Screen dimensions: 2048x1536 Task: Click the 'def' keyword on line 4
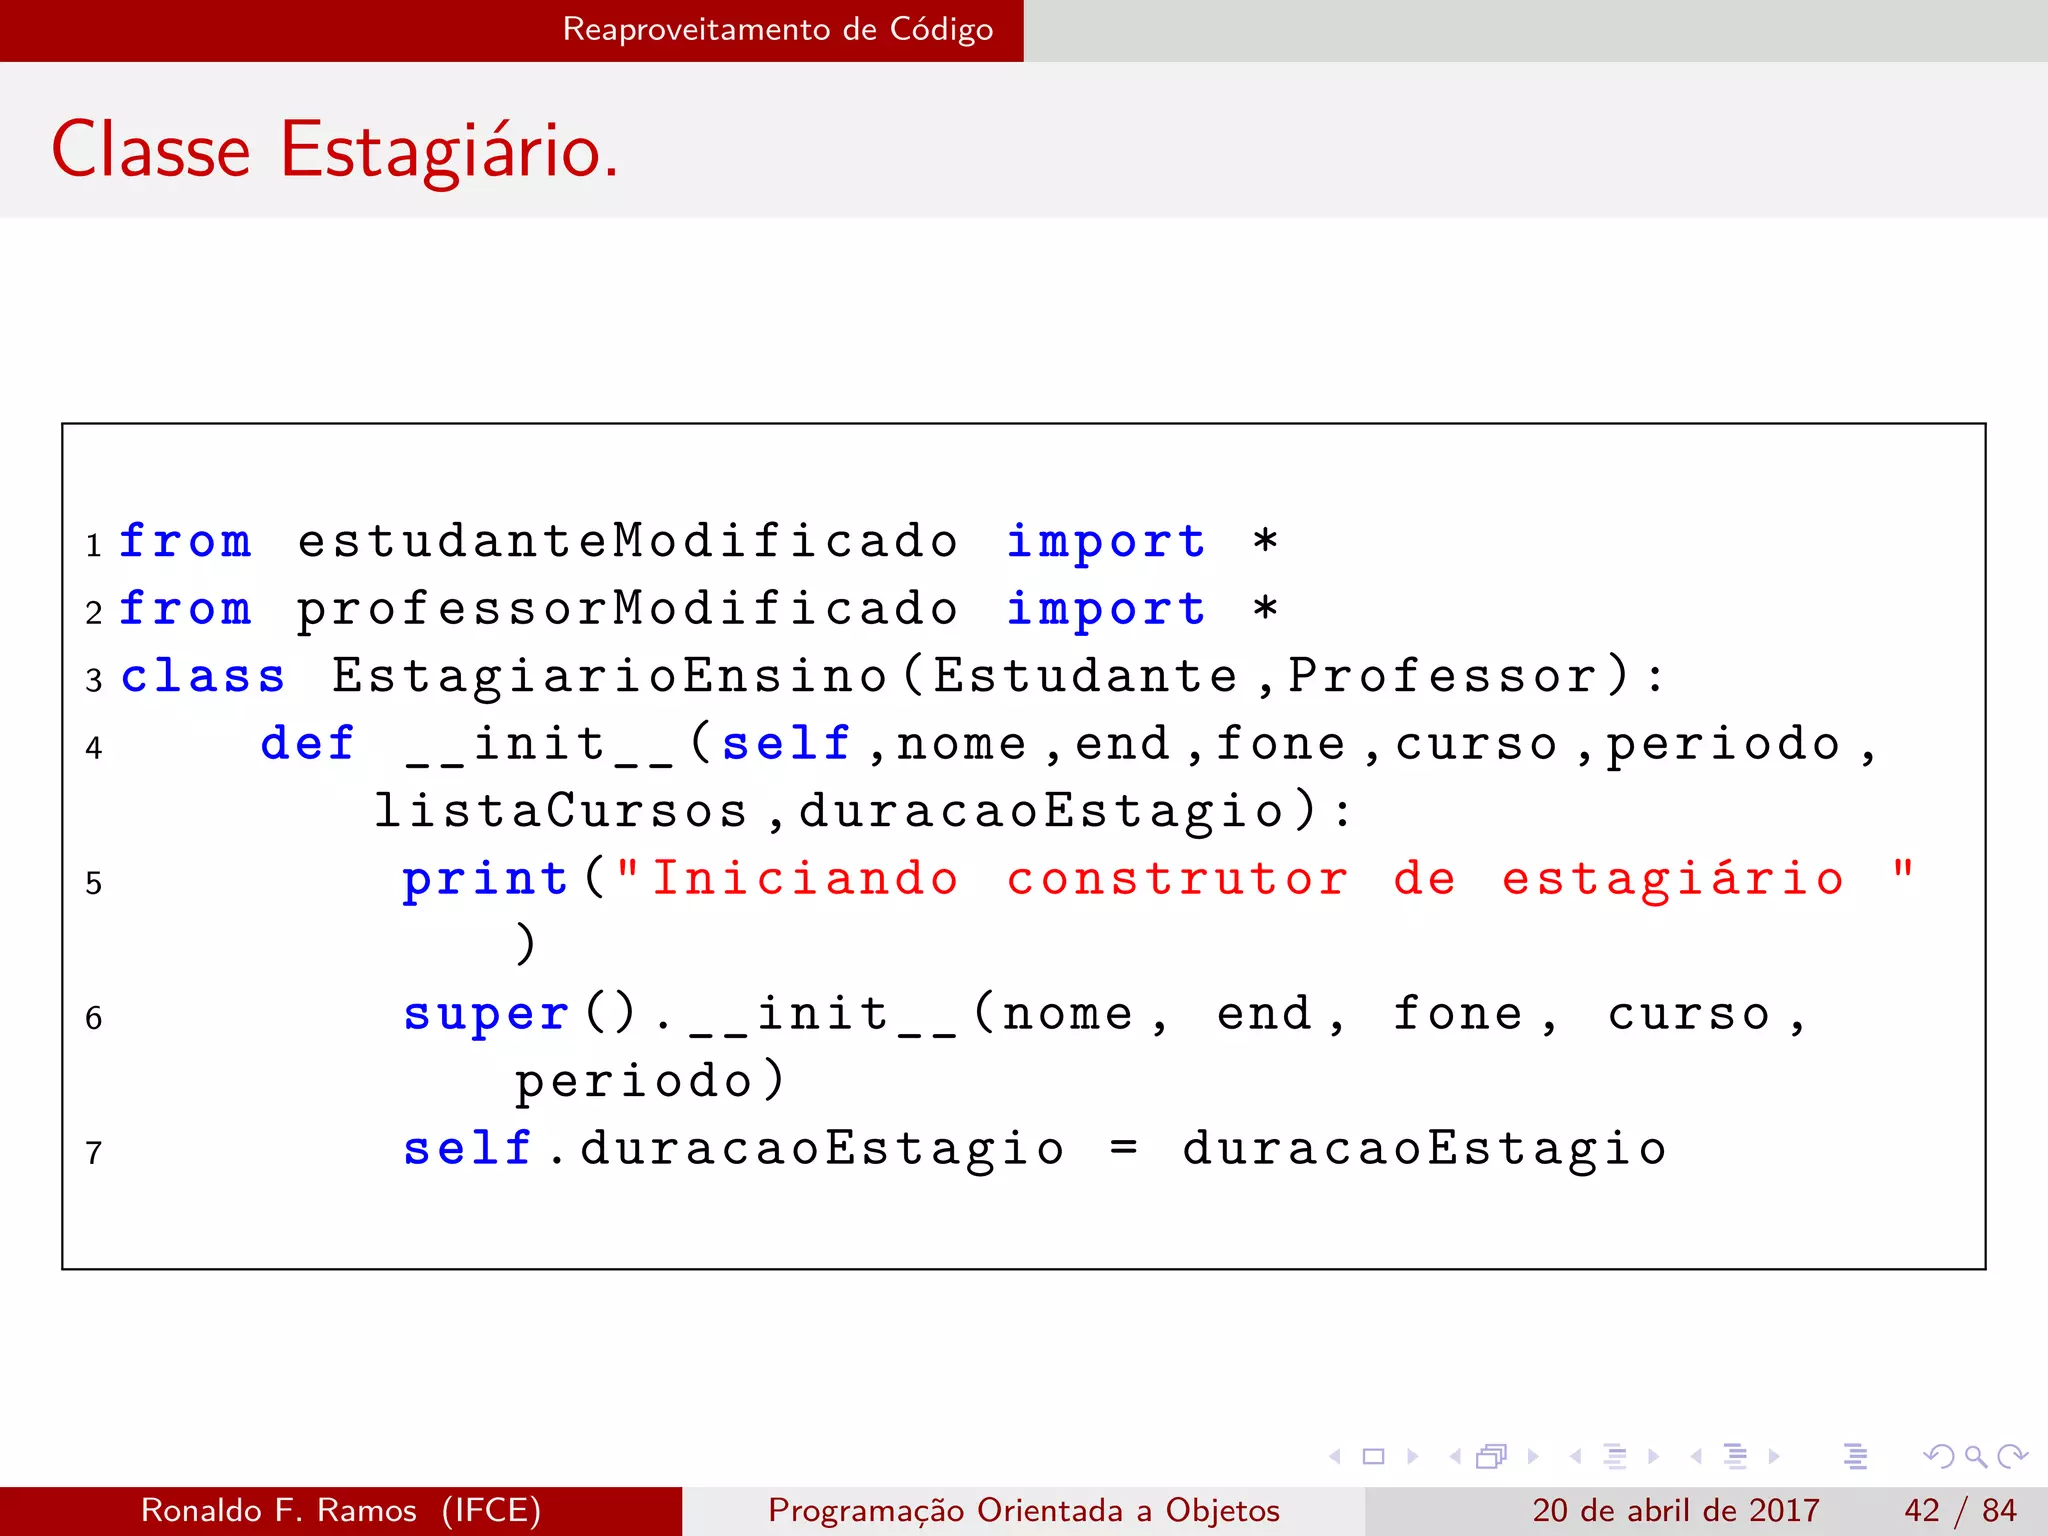(307, 744)
